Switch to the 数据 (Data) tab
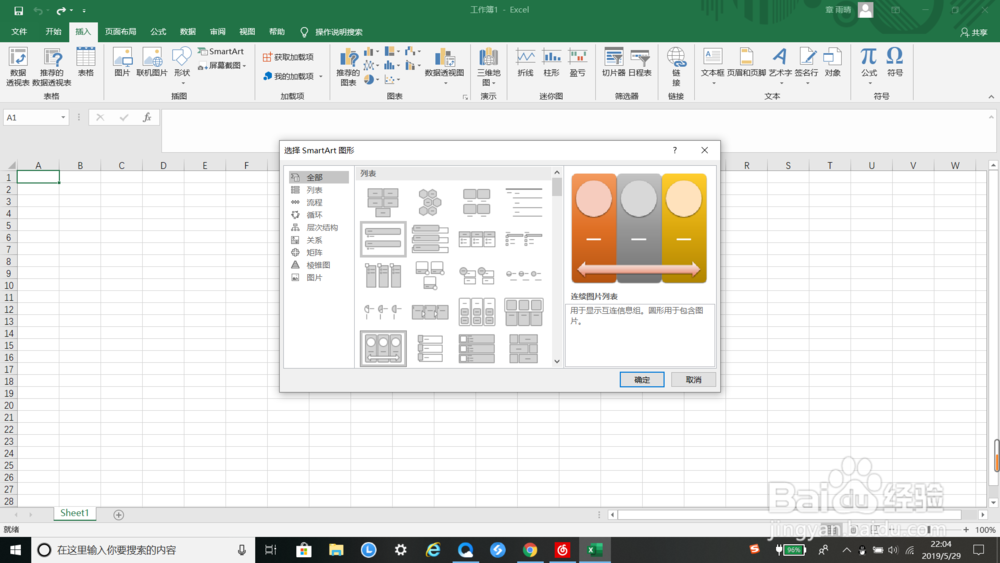The height and width of the screenshot is (563, 1000). [x=188, y=32]
